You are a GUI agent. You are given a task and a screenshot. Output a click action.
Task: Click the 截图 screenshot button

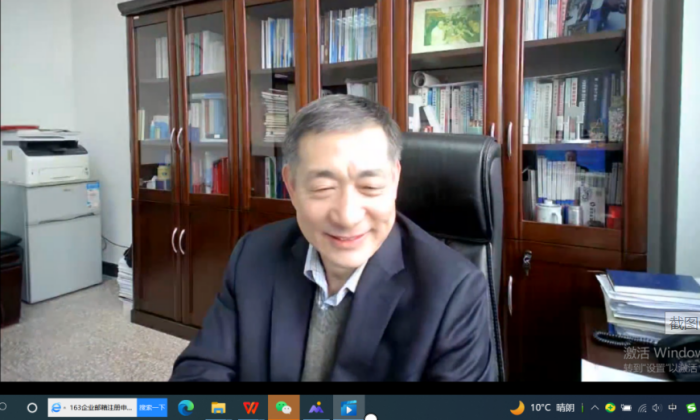pyautogui.click(x=683, y=322)
